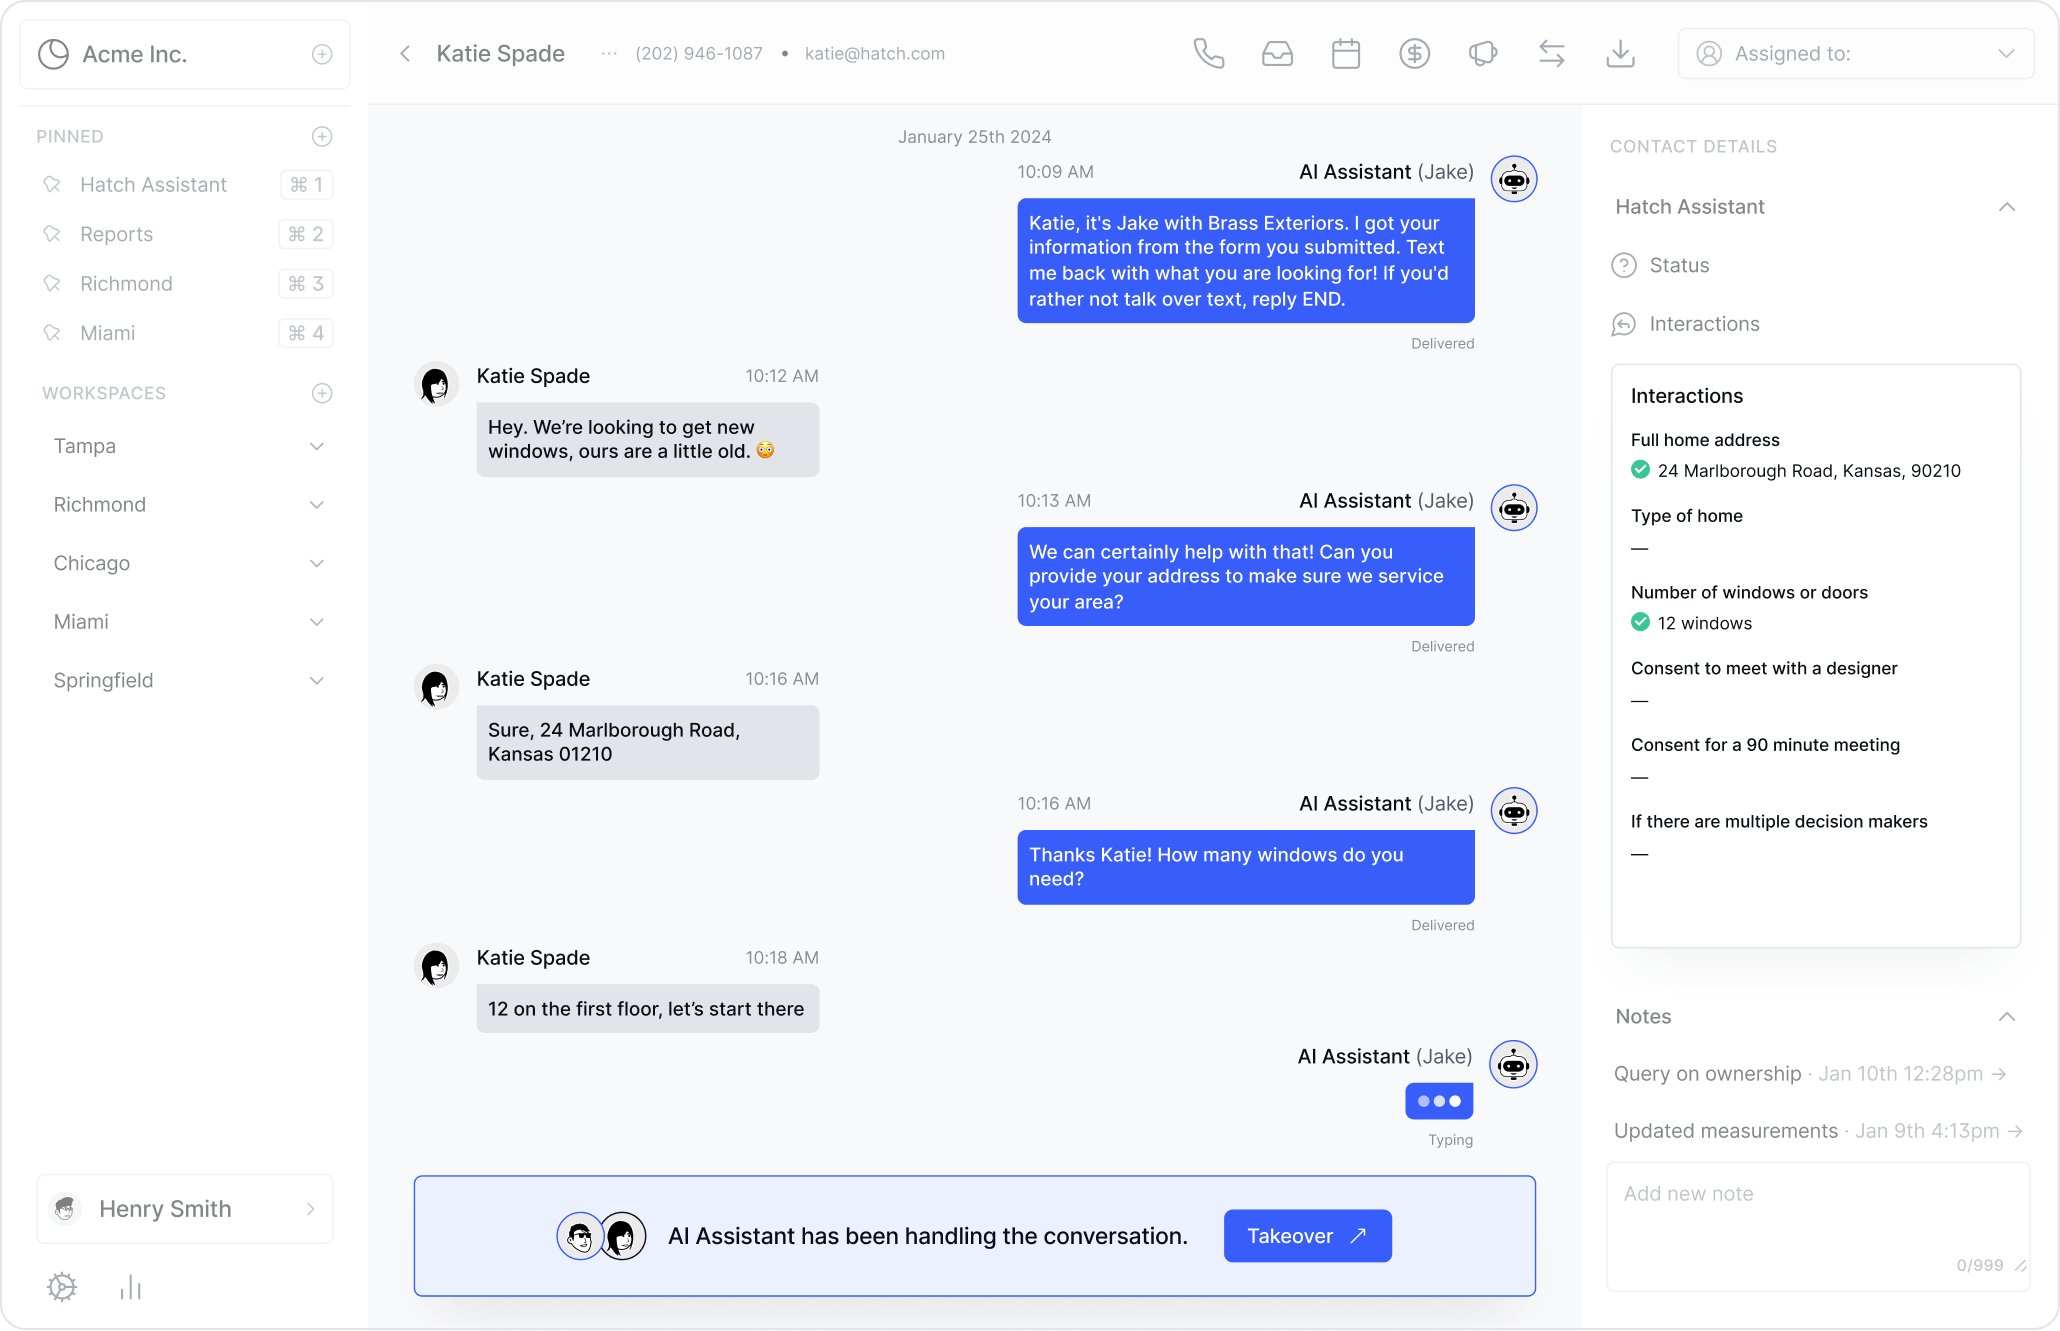2060x1331 pixels.
Task: Open the calendar scheduling icon
Action: (x=1345, y=53)
